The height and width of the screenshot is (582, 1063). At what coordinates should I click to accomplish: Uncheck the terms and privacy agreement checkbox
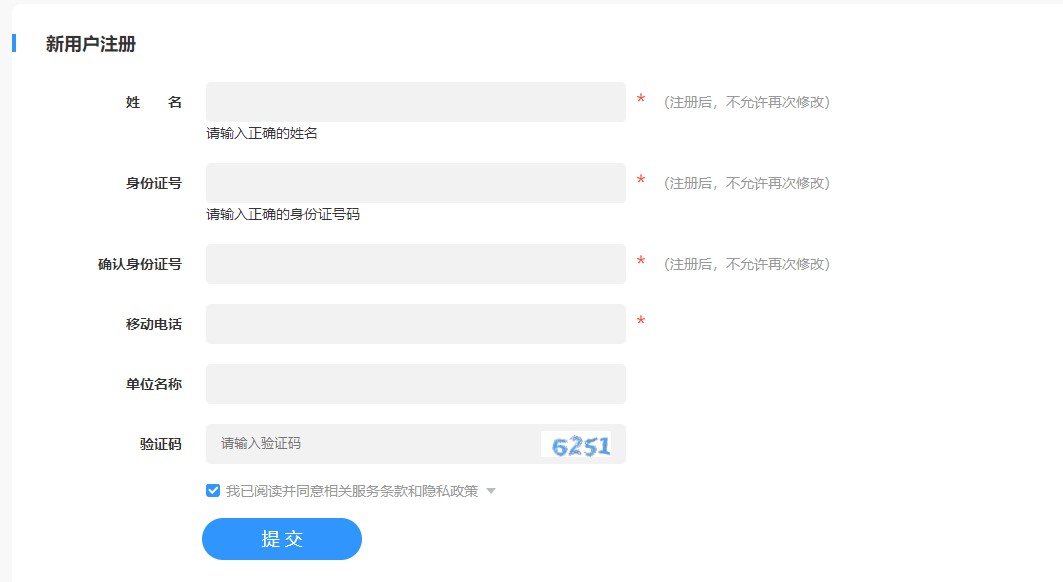click(x=212, y=489)
